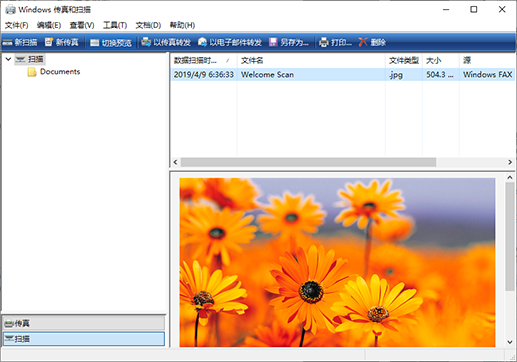Click the 打印... toolbar label
Image resolution: width=517 pixels, height=362 pixels.
point(341,42)
